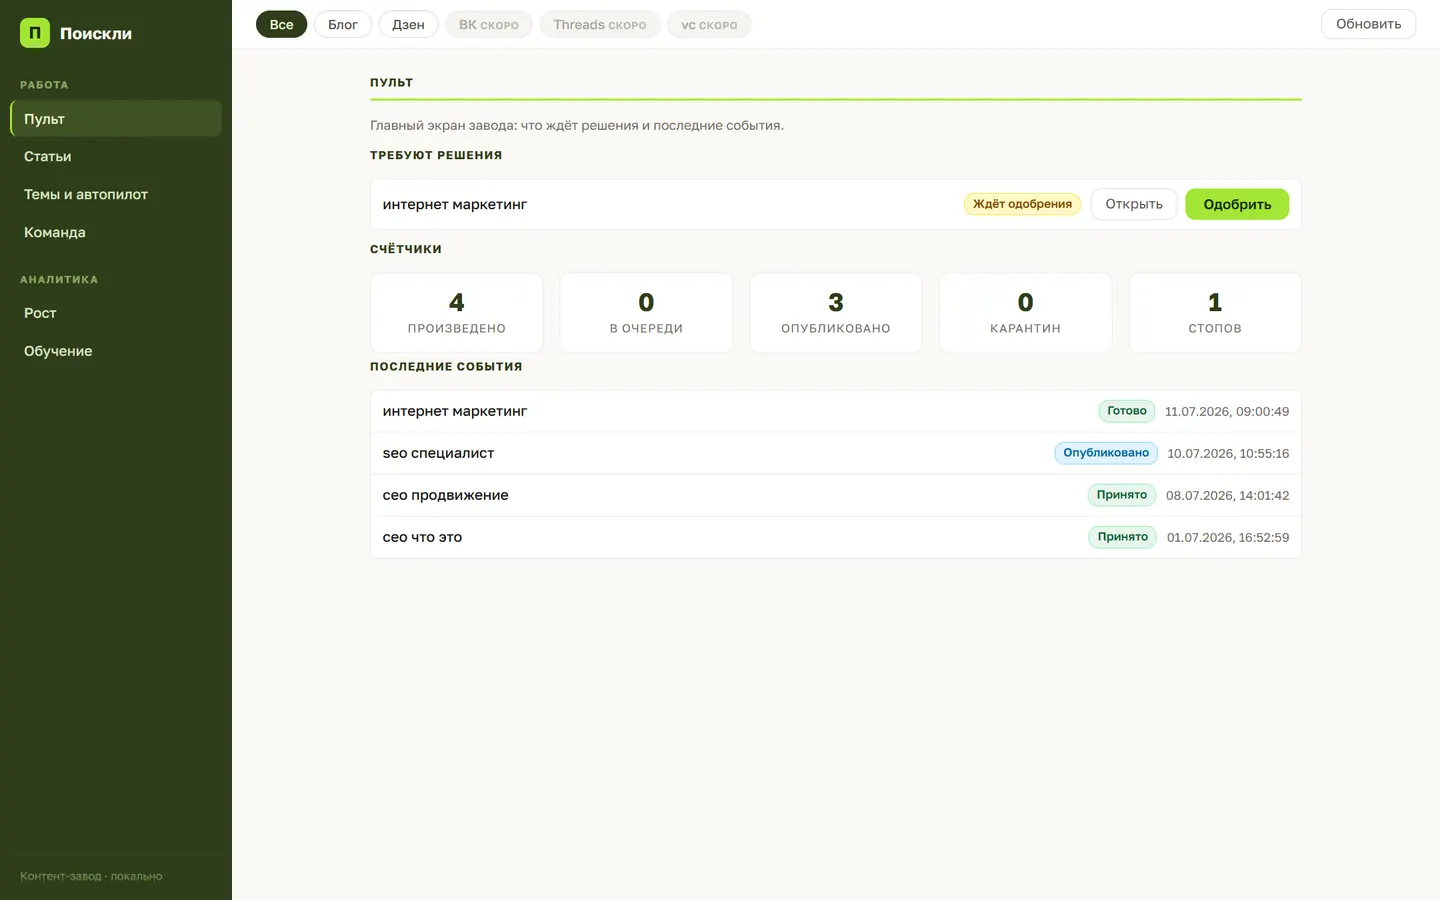The image size is (1440, 900).
Task: Click the Требуют решения section heading
Action: [x=436, y=155]
